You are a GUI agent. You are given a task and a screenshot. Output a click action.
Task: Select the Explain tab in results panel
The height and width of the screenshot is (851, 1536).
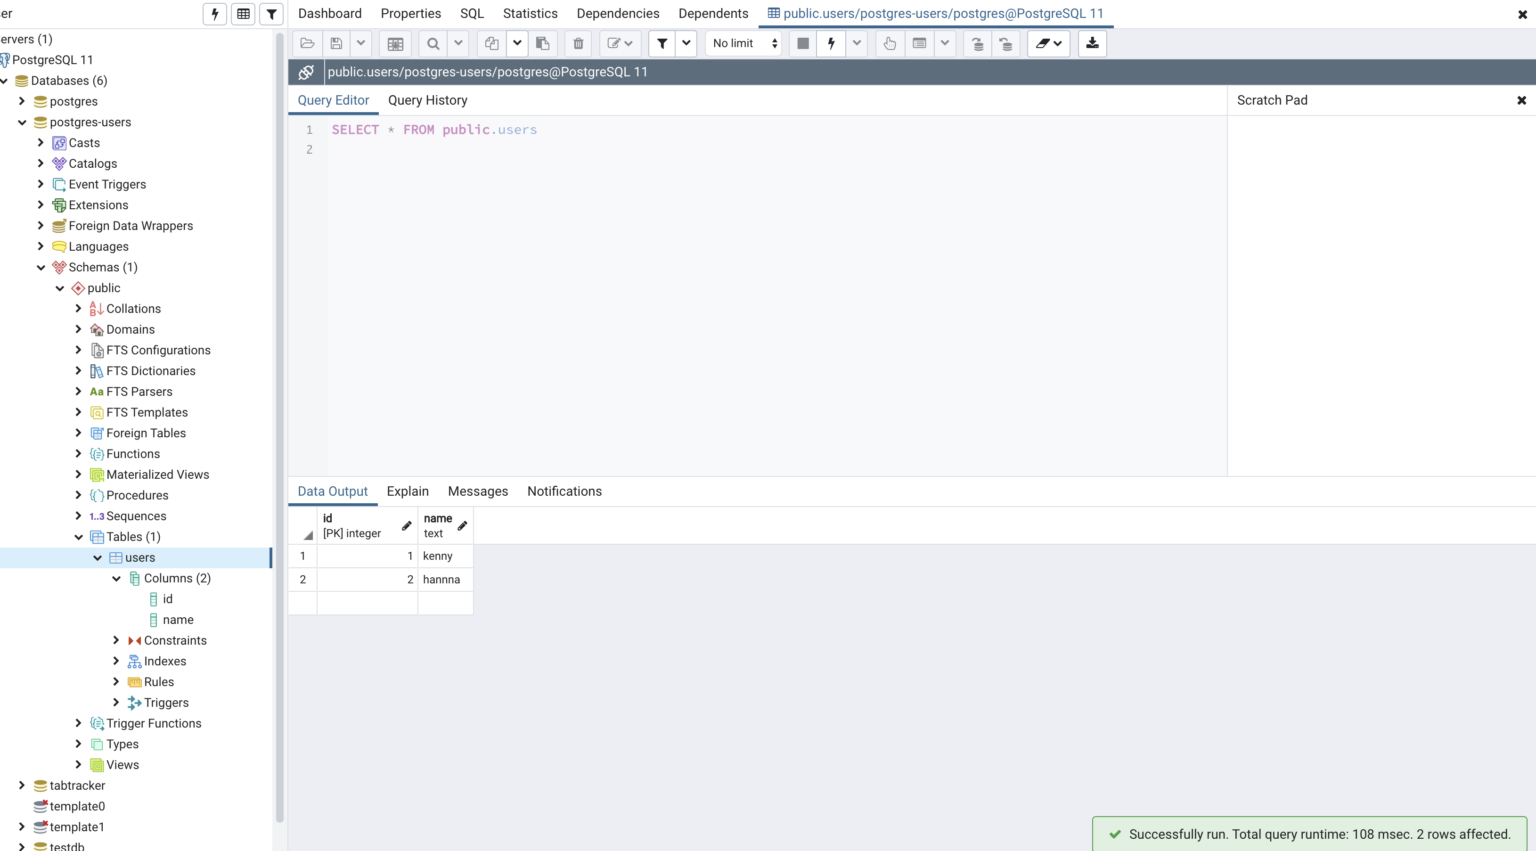tap(407, 491)
